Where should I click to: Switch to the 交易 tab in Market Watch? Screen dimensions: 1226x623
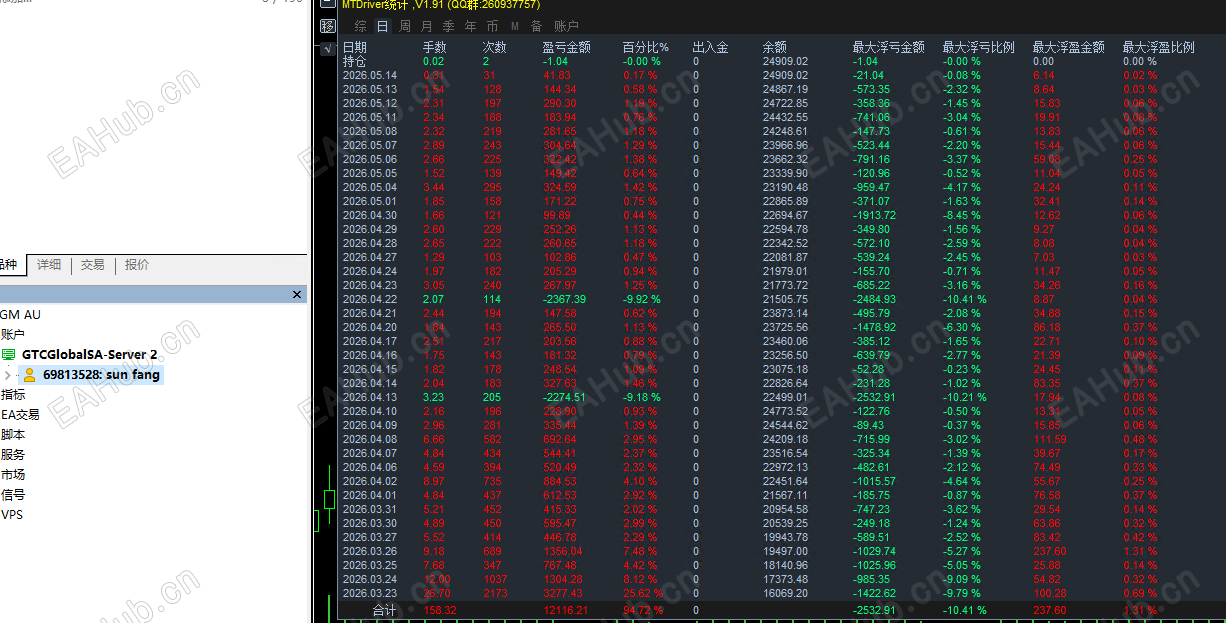(93, 265)
